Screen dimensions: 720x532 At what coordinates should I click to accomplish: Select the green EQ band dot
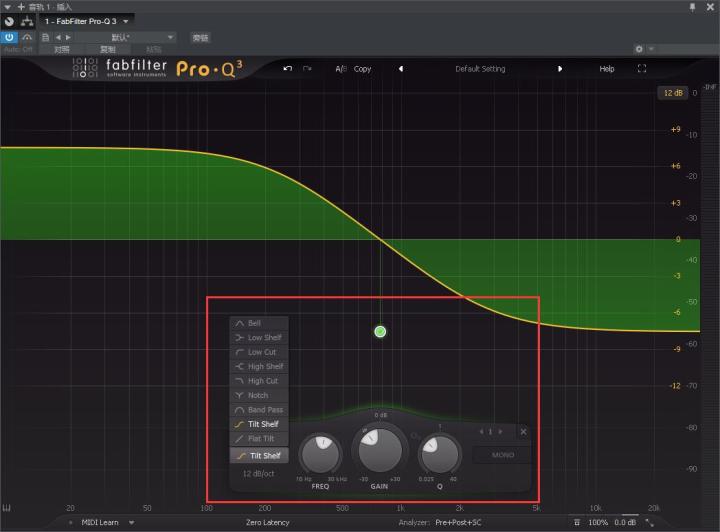click(380, 331)
